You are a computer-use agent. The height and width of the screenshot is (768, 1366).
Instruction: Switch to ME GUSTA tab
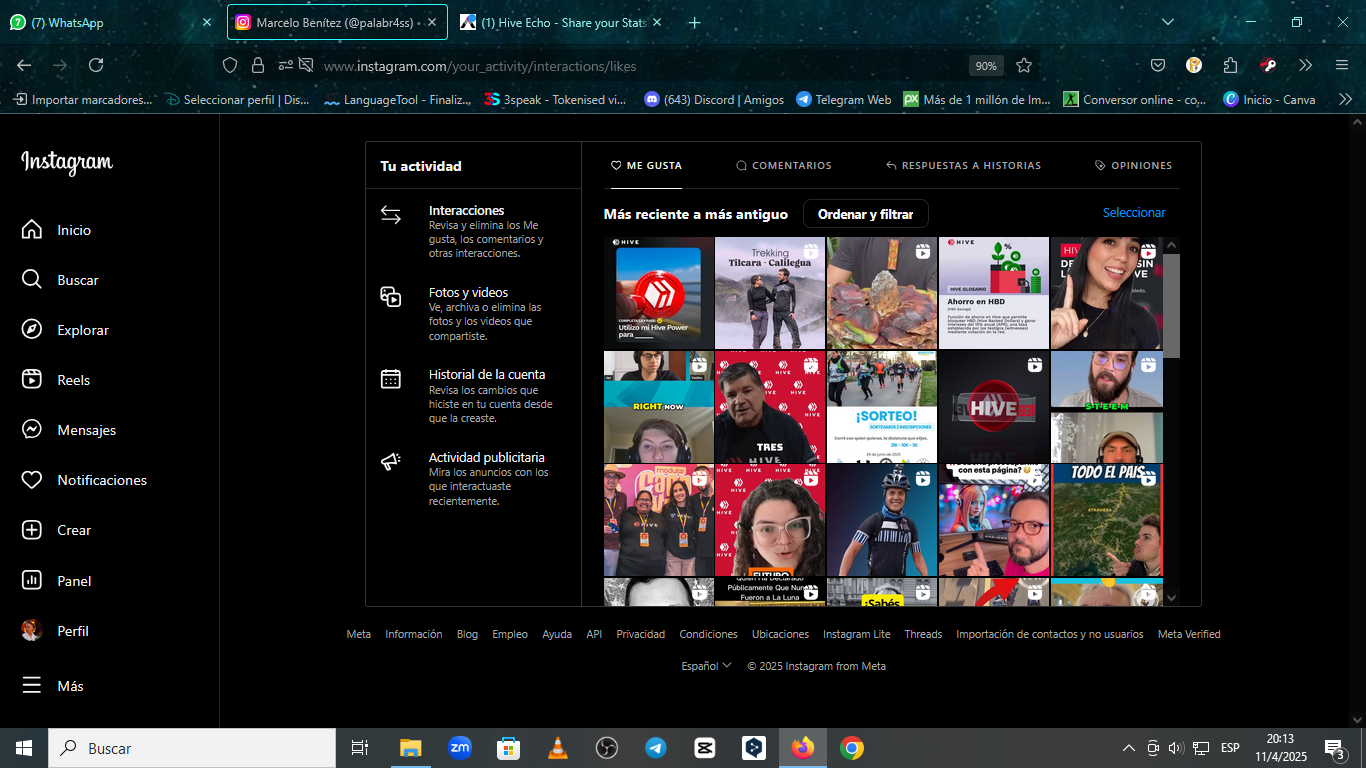[646, 165]
